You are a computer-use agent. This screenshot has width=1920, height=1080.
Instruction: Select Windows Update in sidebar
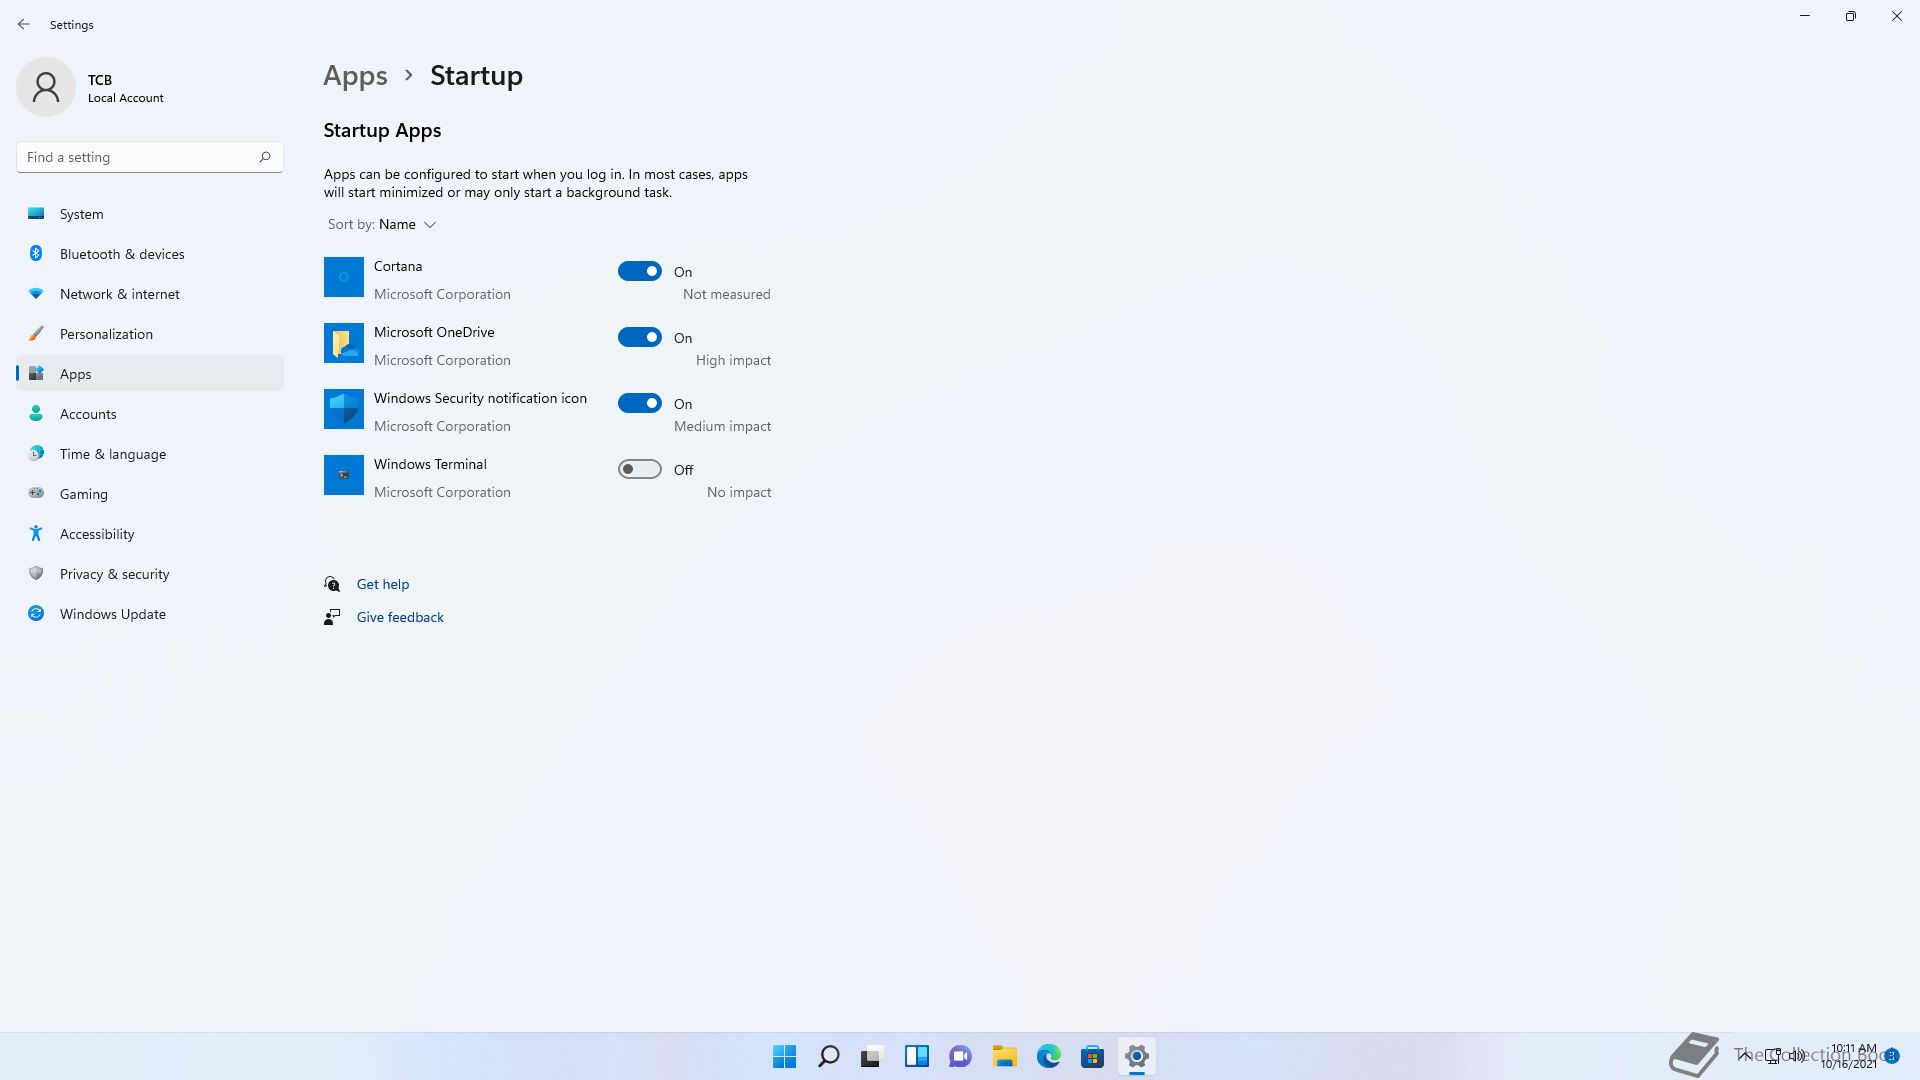tap(112, 614)
